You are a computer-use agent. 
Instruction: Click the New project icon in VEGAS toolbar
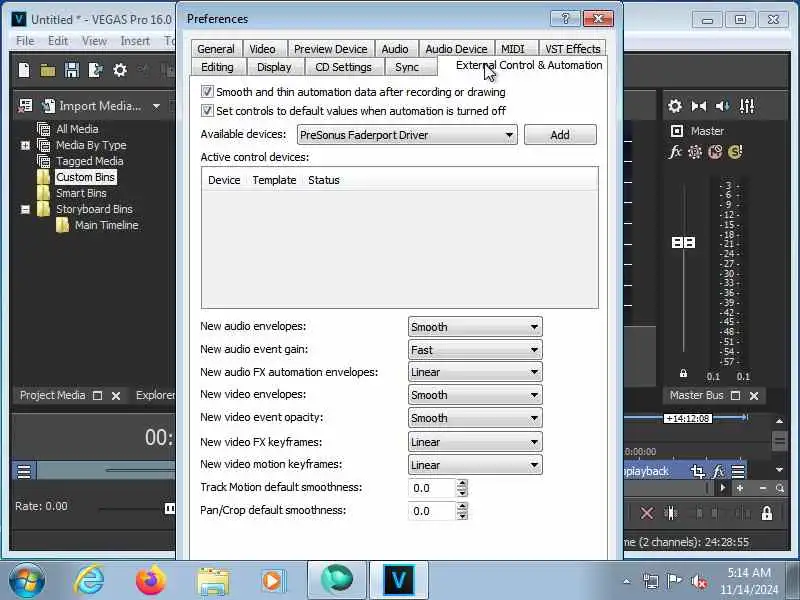24,70
